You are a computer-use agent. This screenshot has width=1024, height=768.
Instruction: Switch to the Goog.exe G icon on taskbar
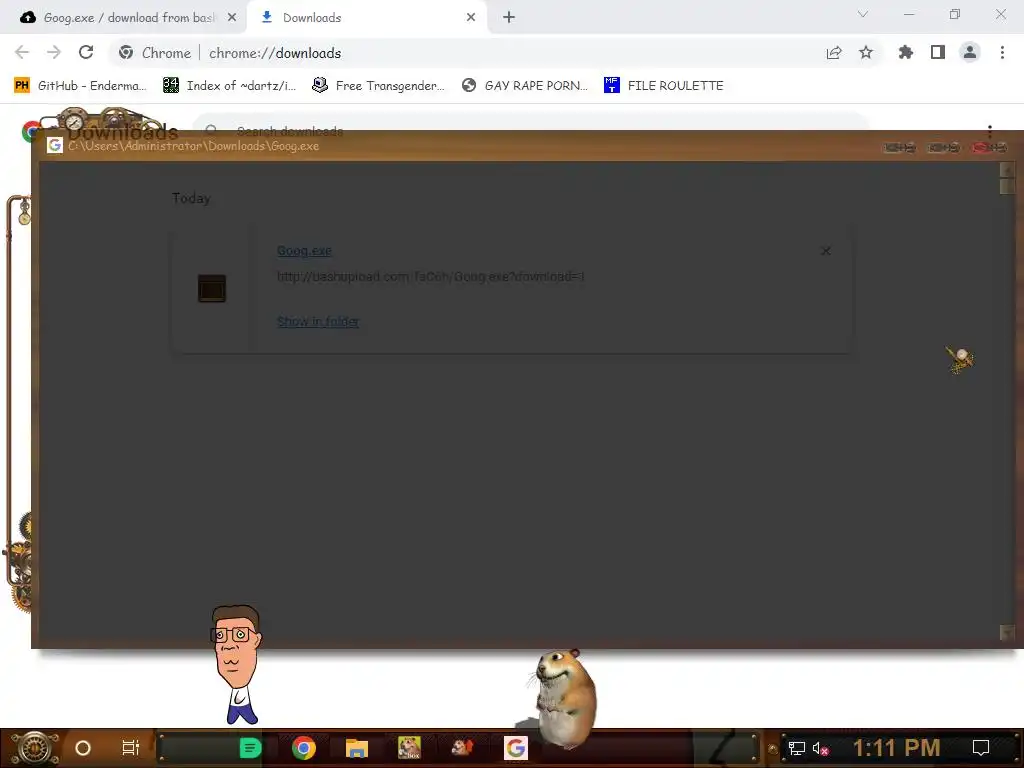point(516,748)
